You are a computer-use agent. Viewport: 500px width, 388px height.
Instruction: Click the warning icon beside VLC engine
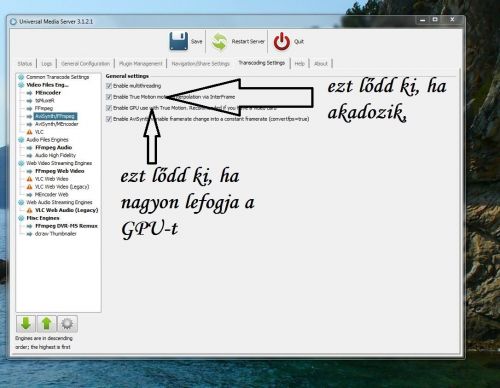pyautogui.click(x=29, y=132)
